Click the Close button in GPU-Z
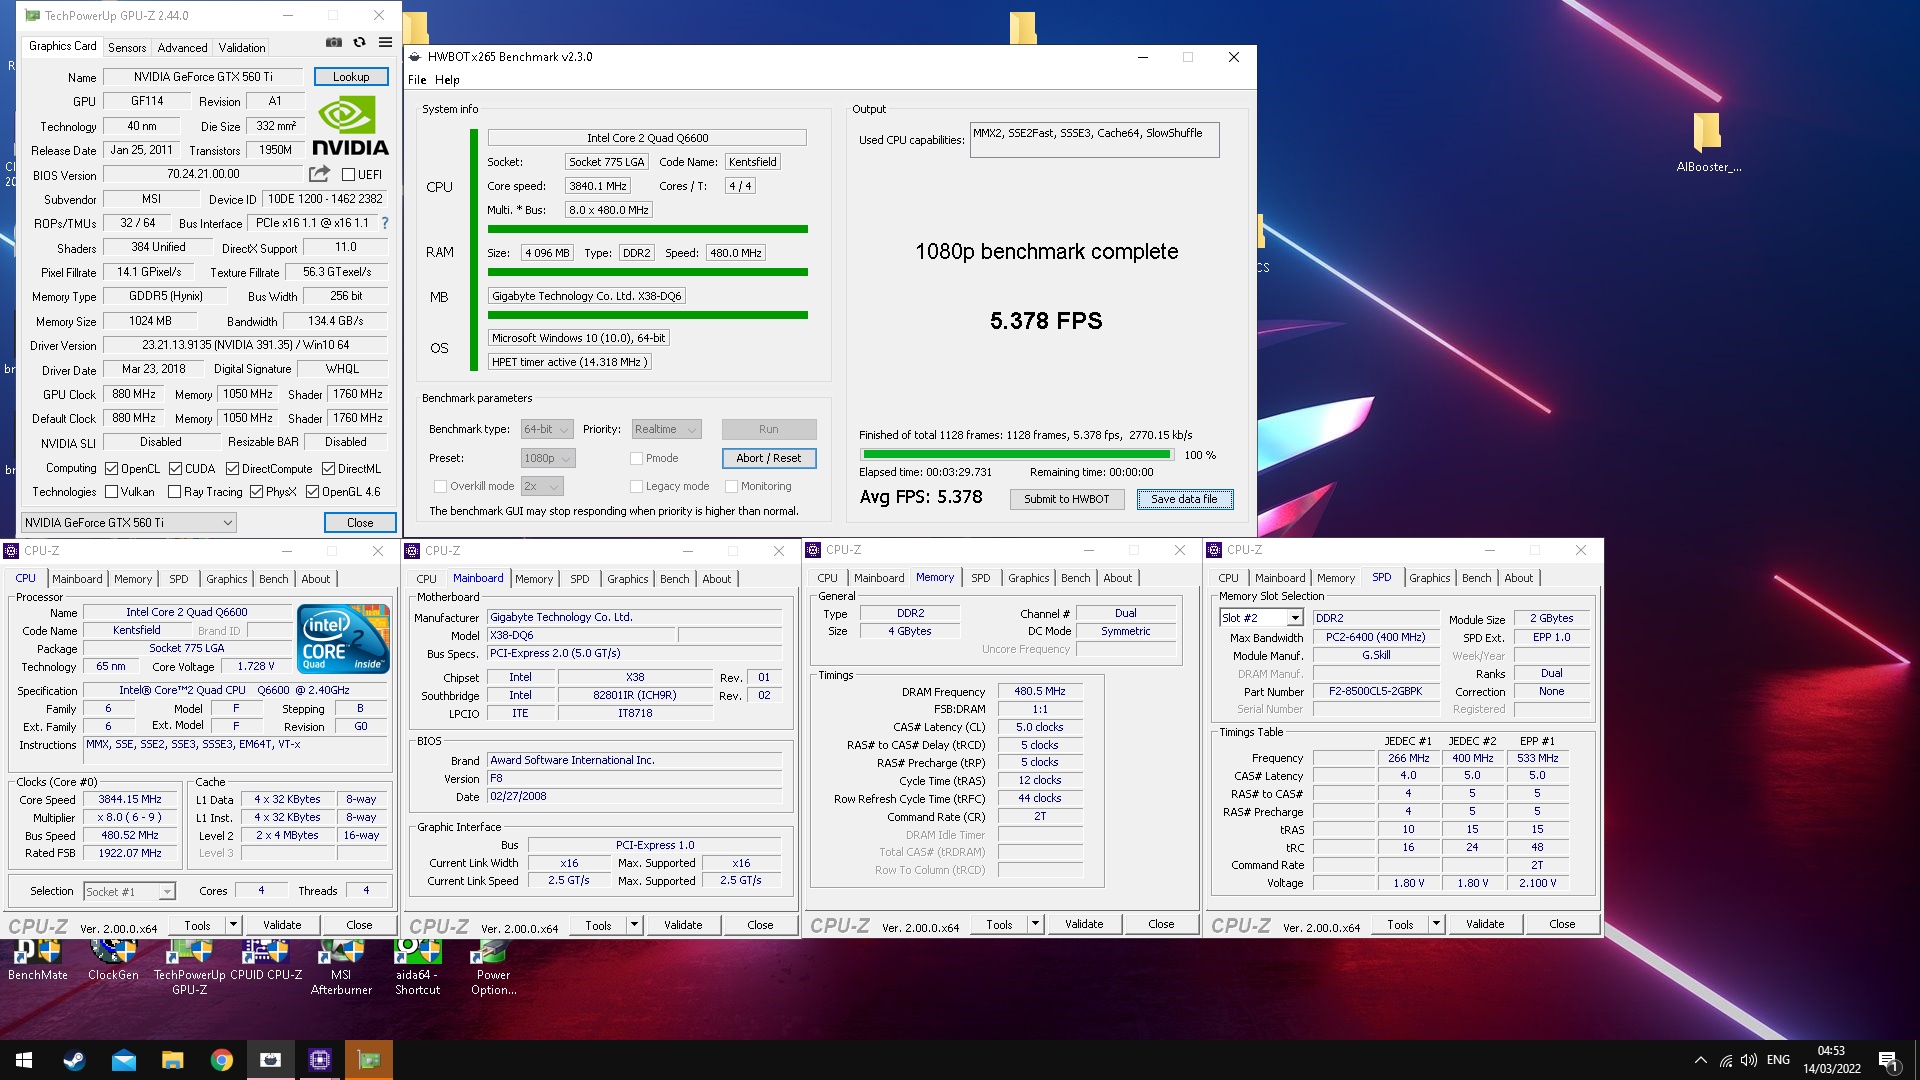1920x1080 pixels. tap(360, 522)
